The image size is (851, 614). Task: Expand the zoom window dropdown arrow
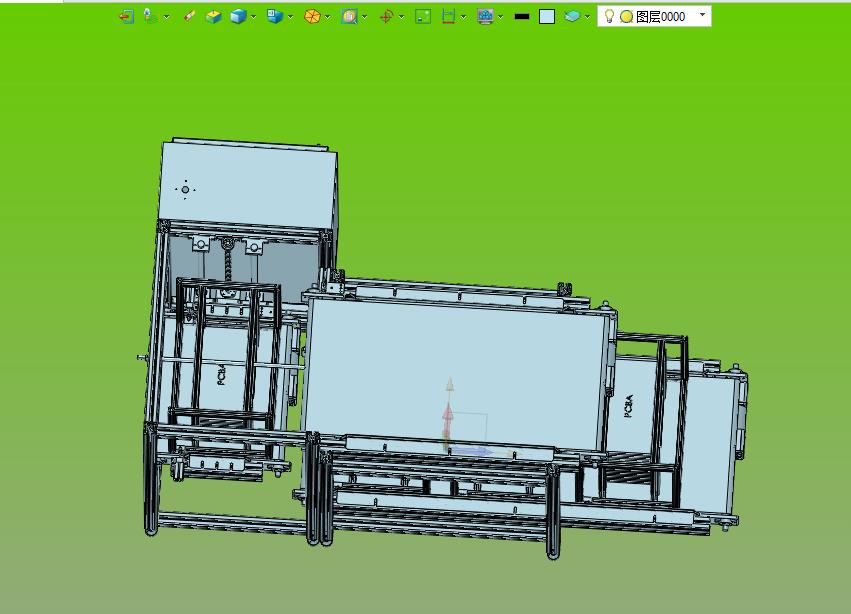pos(364,17)
